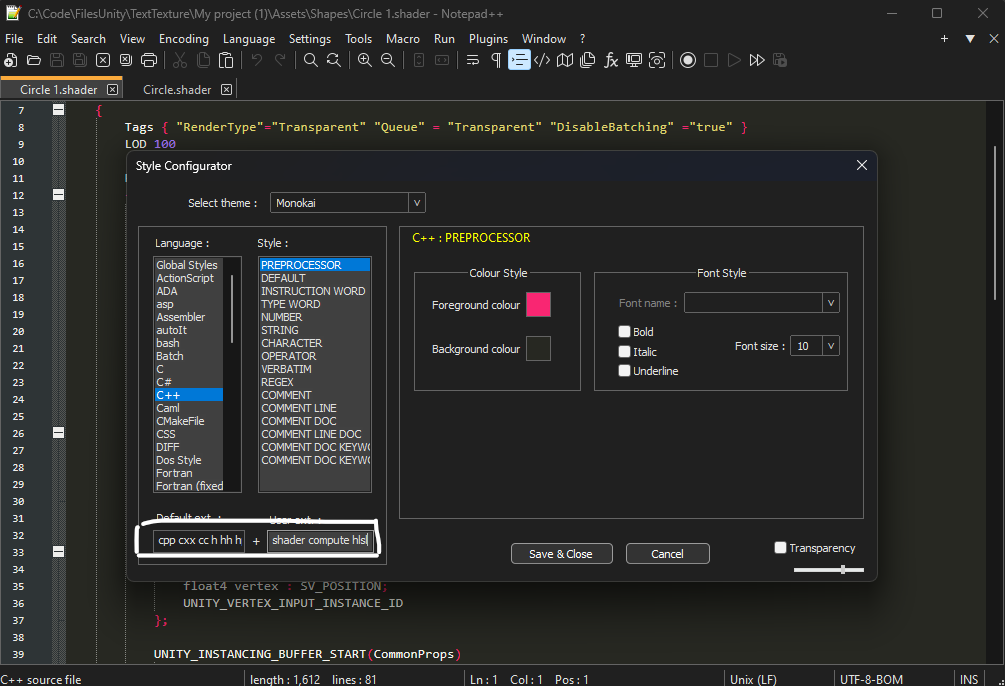The height and width of the screenshot is (686, 1005).
Task: Collapse the fold marker at line 26
Action: pyautogui.click(x=58, y=433)
